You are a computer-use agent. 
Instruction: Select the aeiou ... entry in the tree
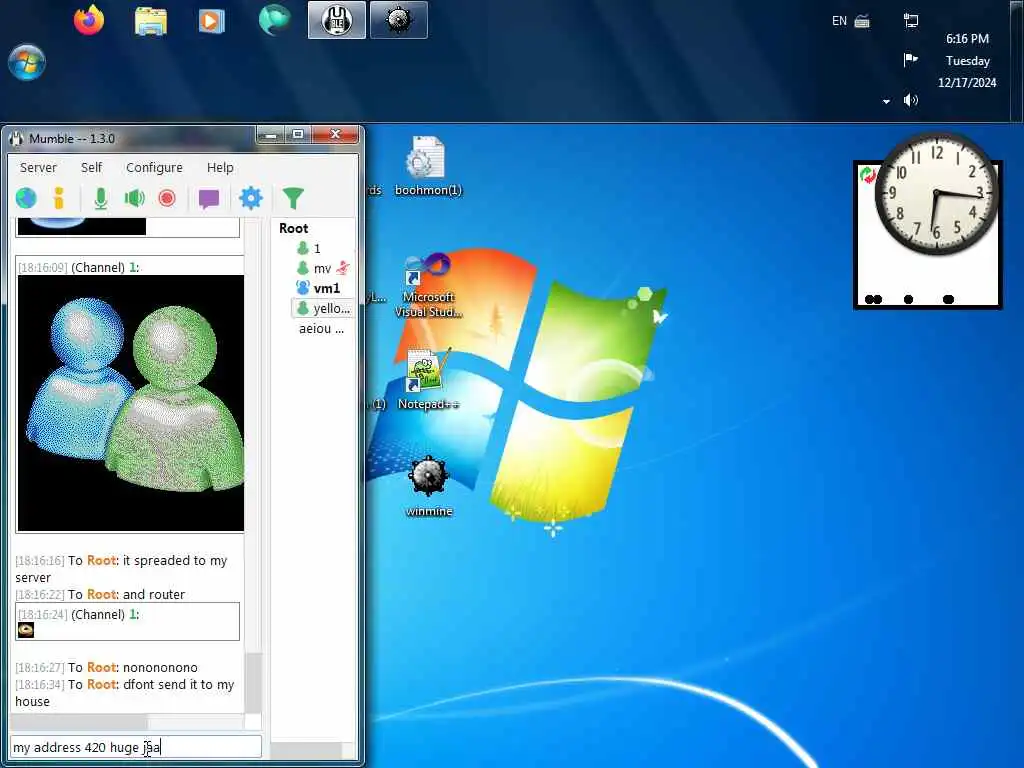[x=321, y=328]
